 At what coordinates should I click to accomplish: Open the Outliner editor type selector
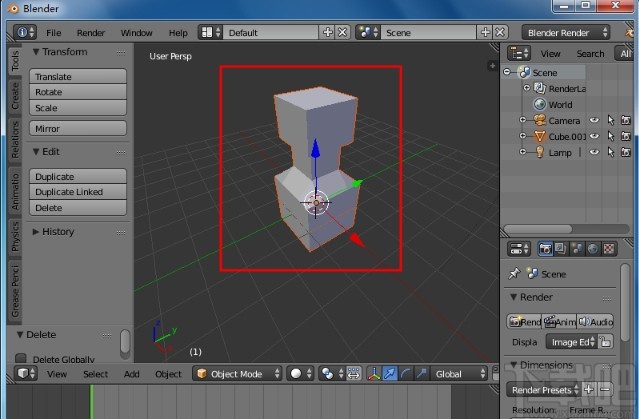point(519,53)
